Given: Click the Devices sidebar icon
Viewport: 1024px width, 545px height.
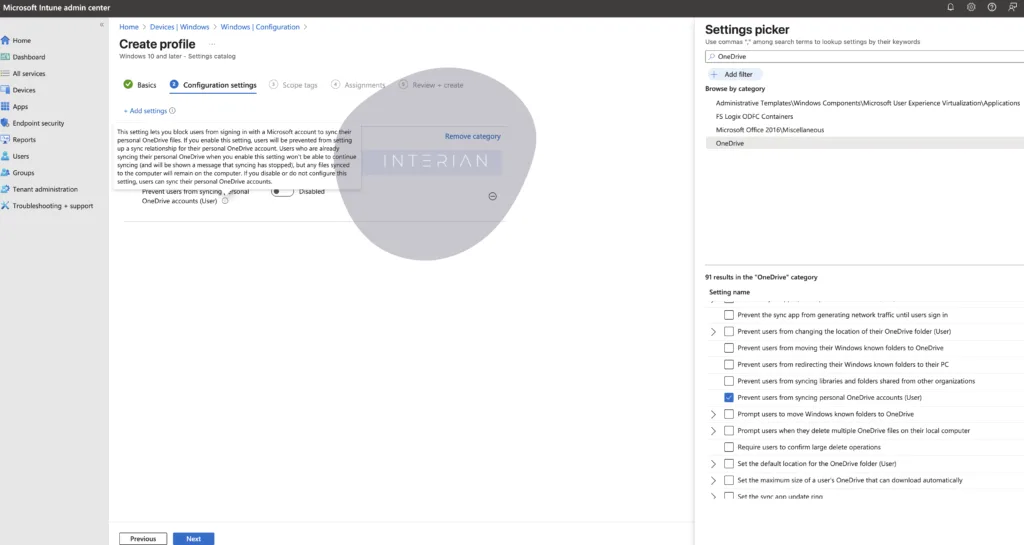Looking at the screenshot, I should (x=5, y=90).
